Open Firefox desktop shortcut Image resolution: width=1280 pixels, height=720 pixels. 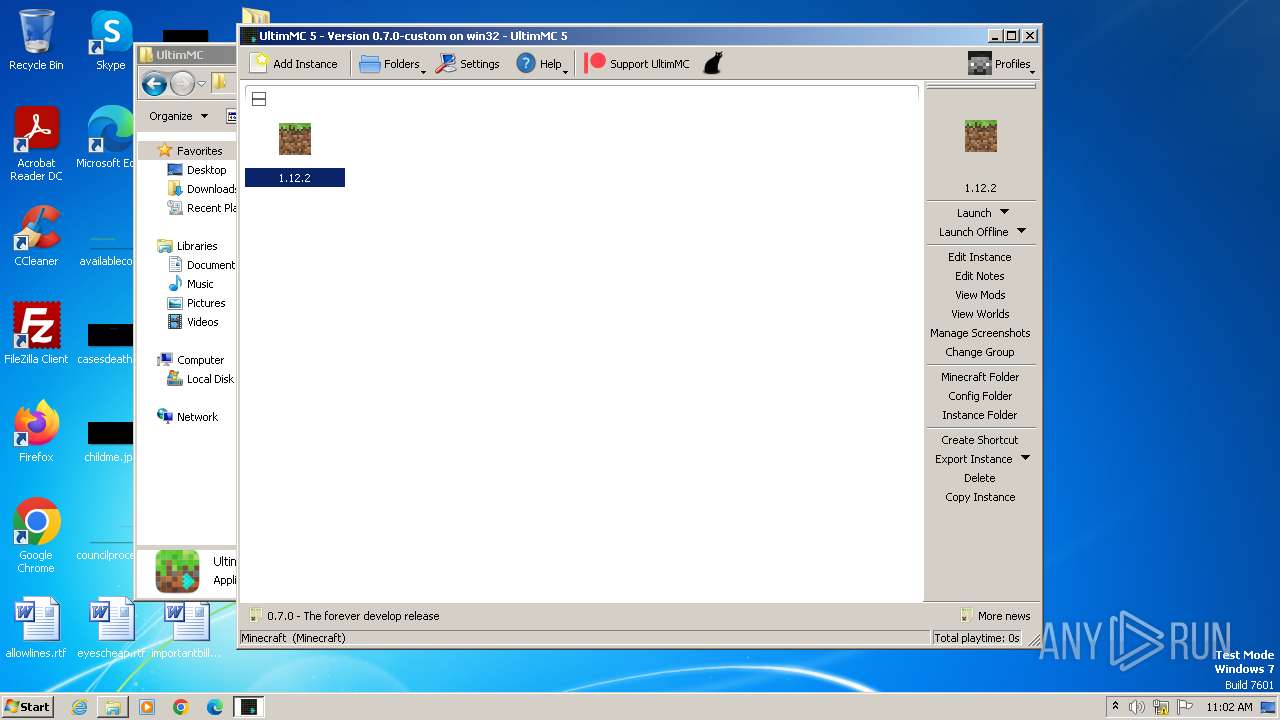tap(36, 431)
